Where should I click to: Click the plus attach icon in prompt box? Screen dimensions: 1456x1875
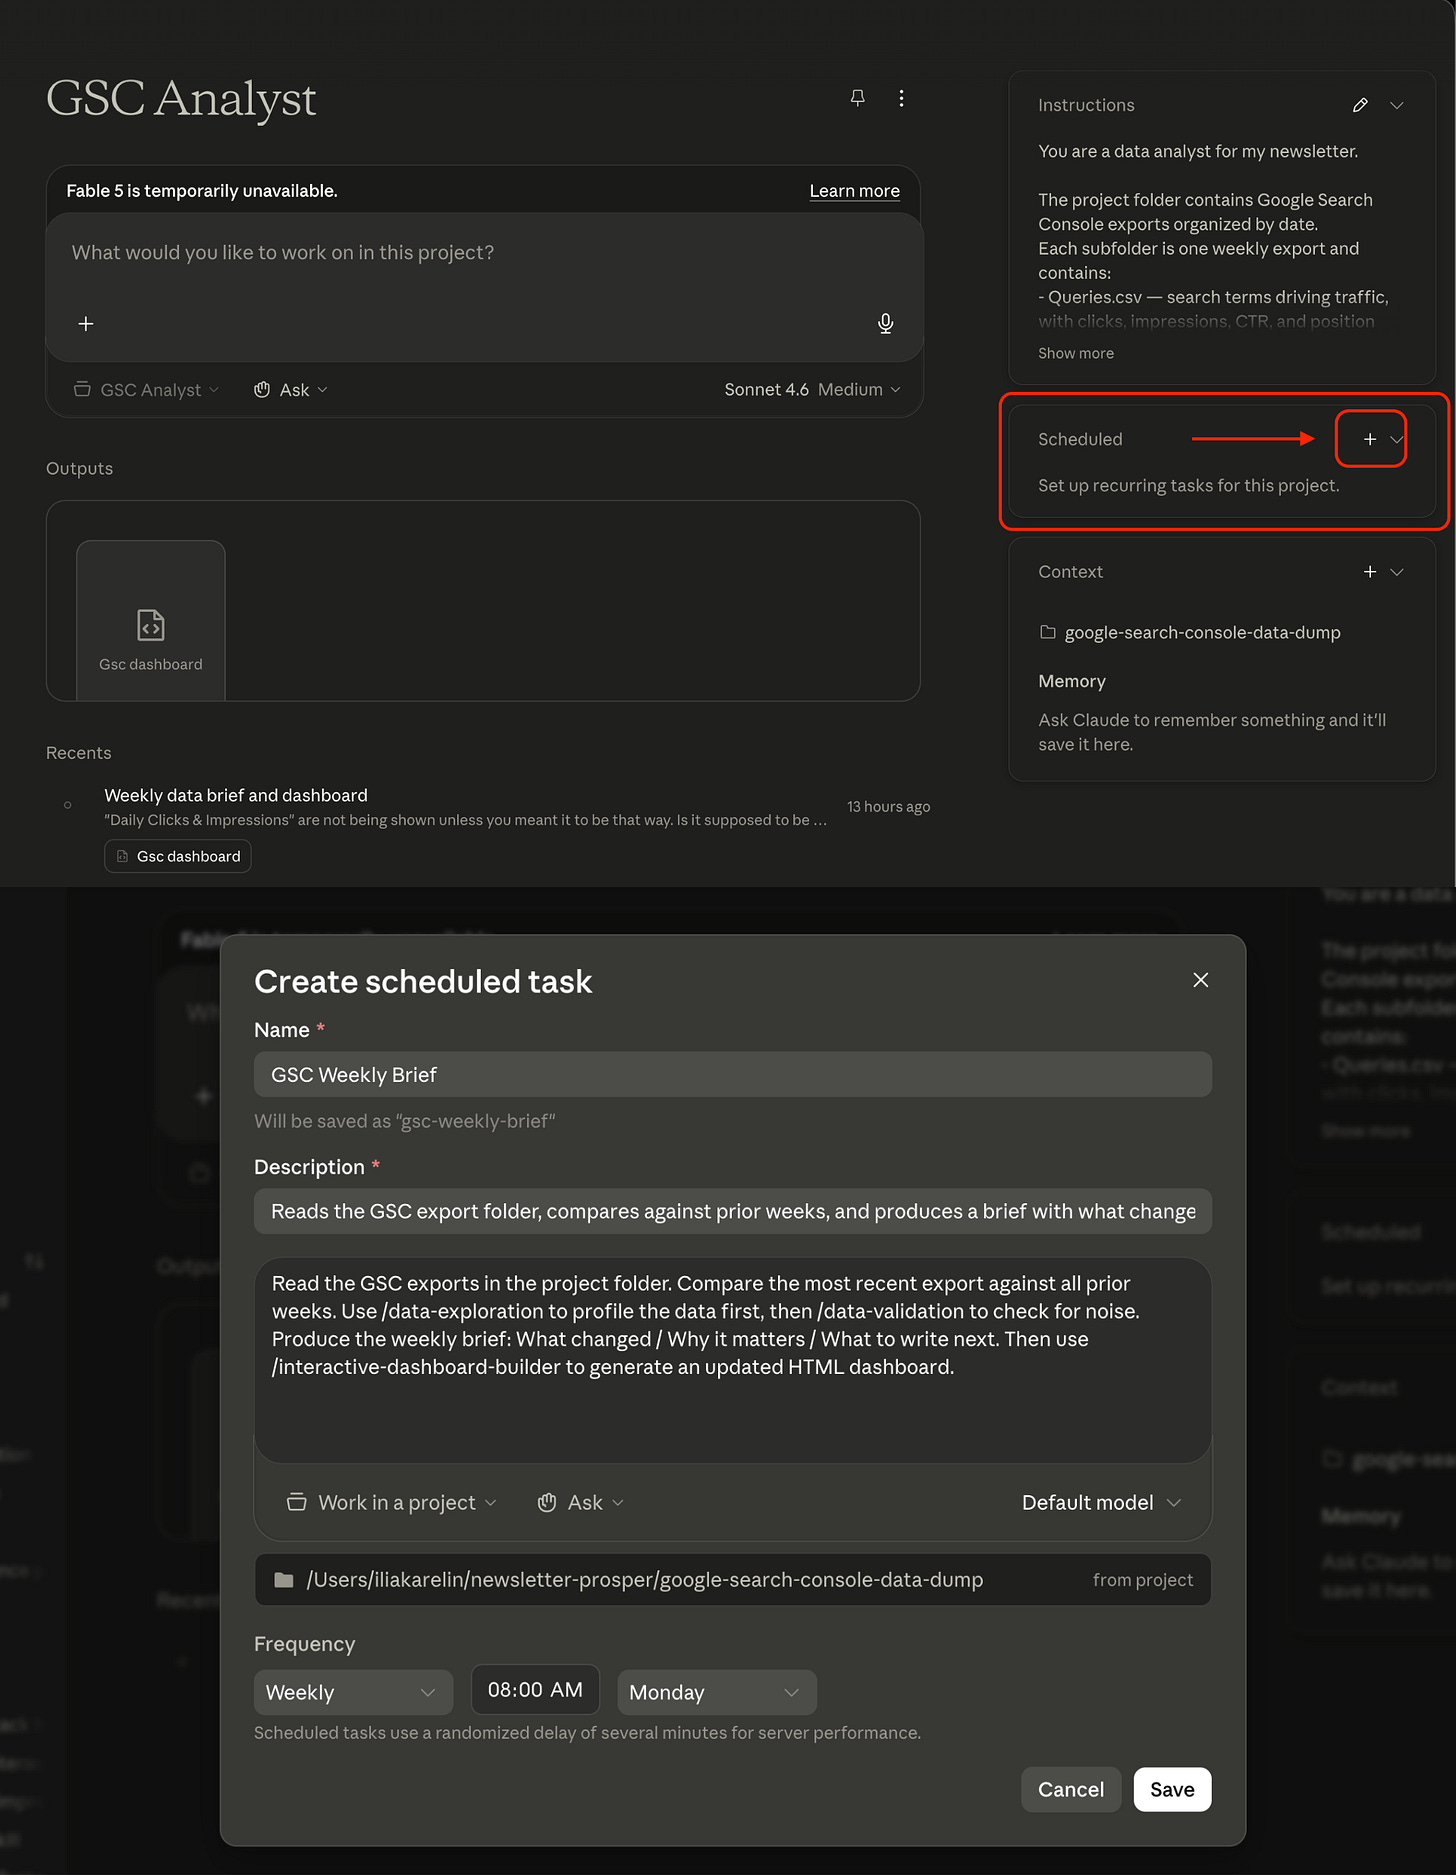[86, 323]
